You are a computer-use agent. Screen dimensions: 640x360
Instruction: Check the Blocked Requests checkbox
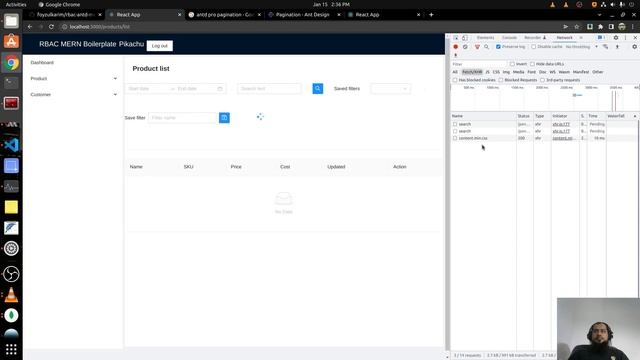tap(501, 80)
